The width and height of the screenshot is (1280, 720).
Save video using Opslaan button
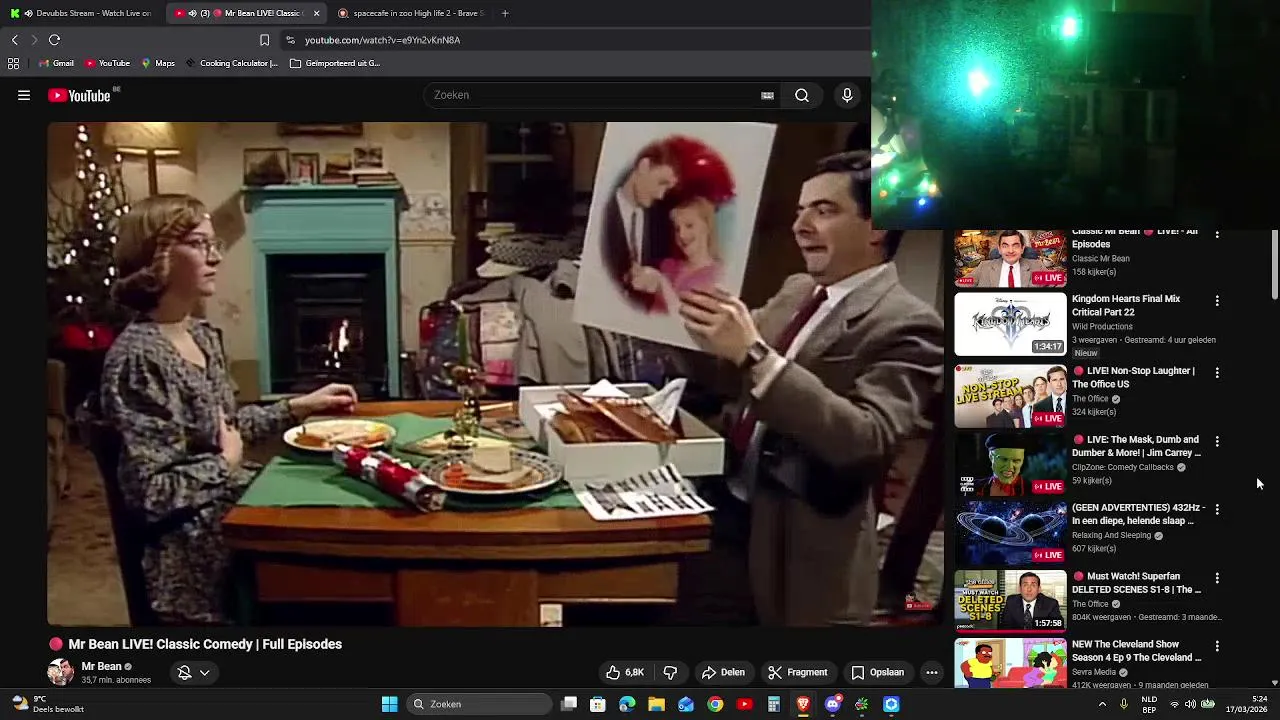coord(877,672)
